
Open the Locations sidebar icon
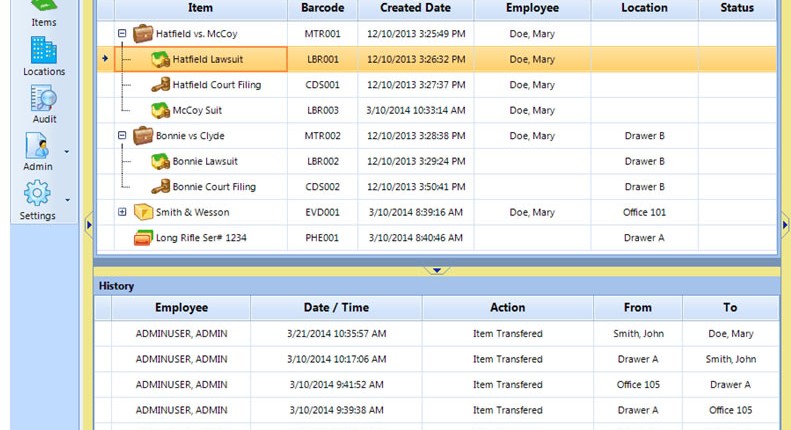(43, 50)
